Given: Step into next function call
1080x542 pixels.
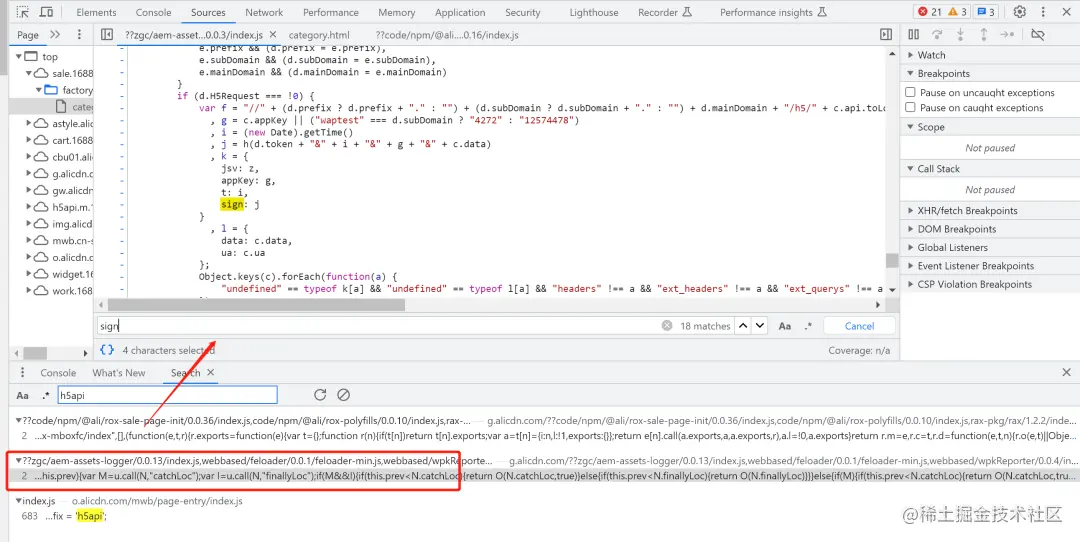Looking at the screenshot, I should pyautogui.click(x=960, y=34).
